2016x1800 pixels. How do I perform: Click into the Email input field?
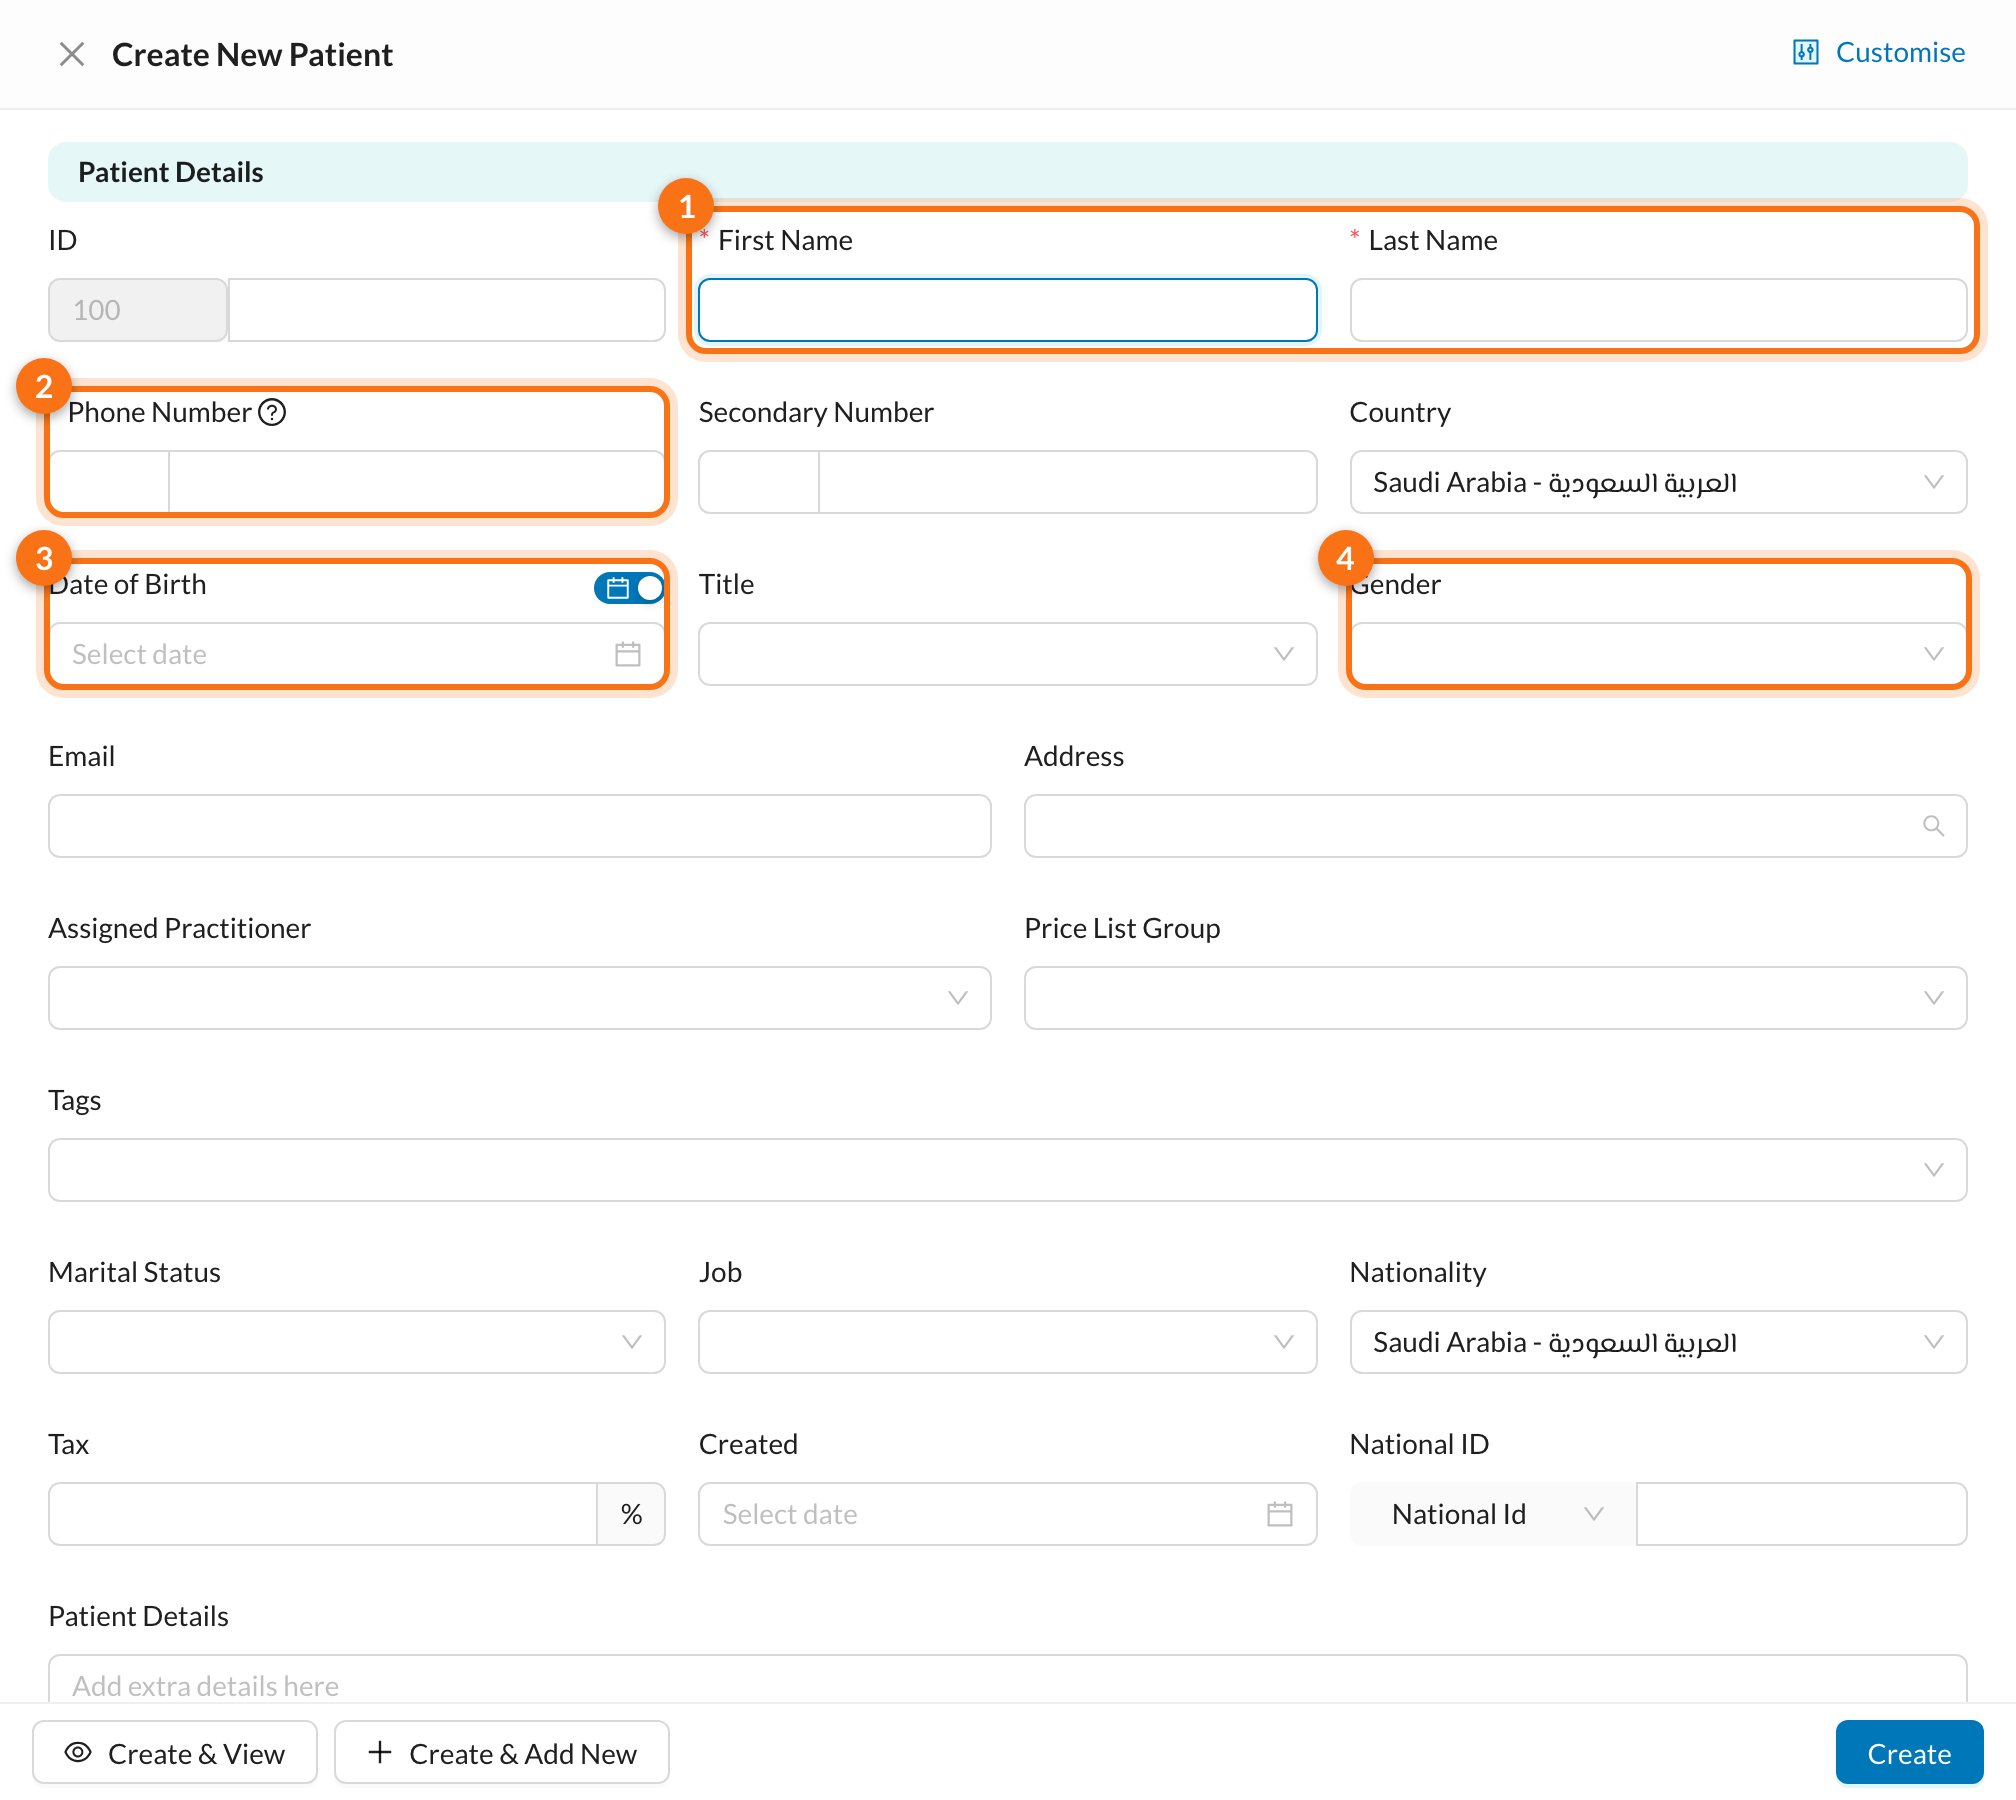(x=519, y=826)
